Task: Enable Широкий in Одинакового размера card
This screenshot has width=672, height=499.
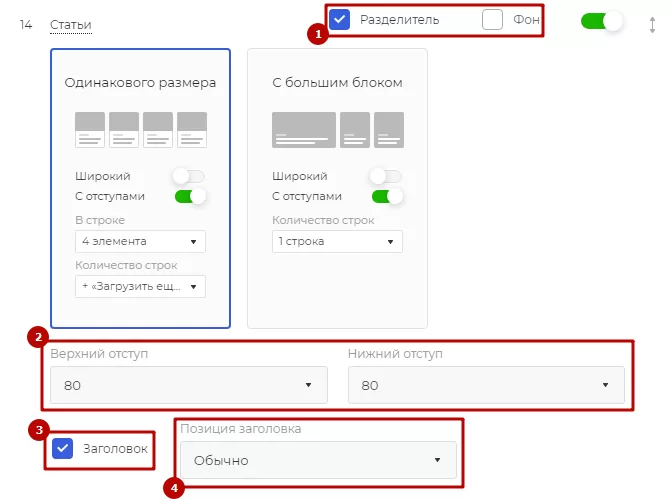Action: pos(189,176)
